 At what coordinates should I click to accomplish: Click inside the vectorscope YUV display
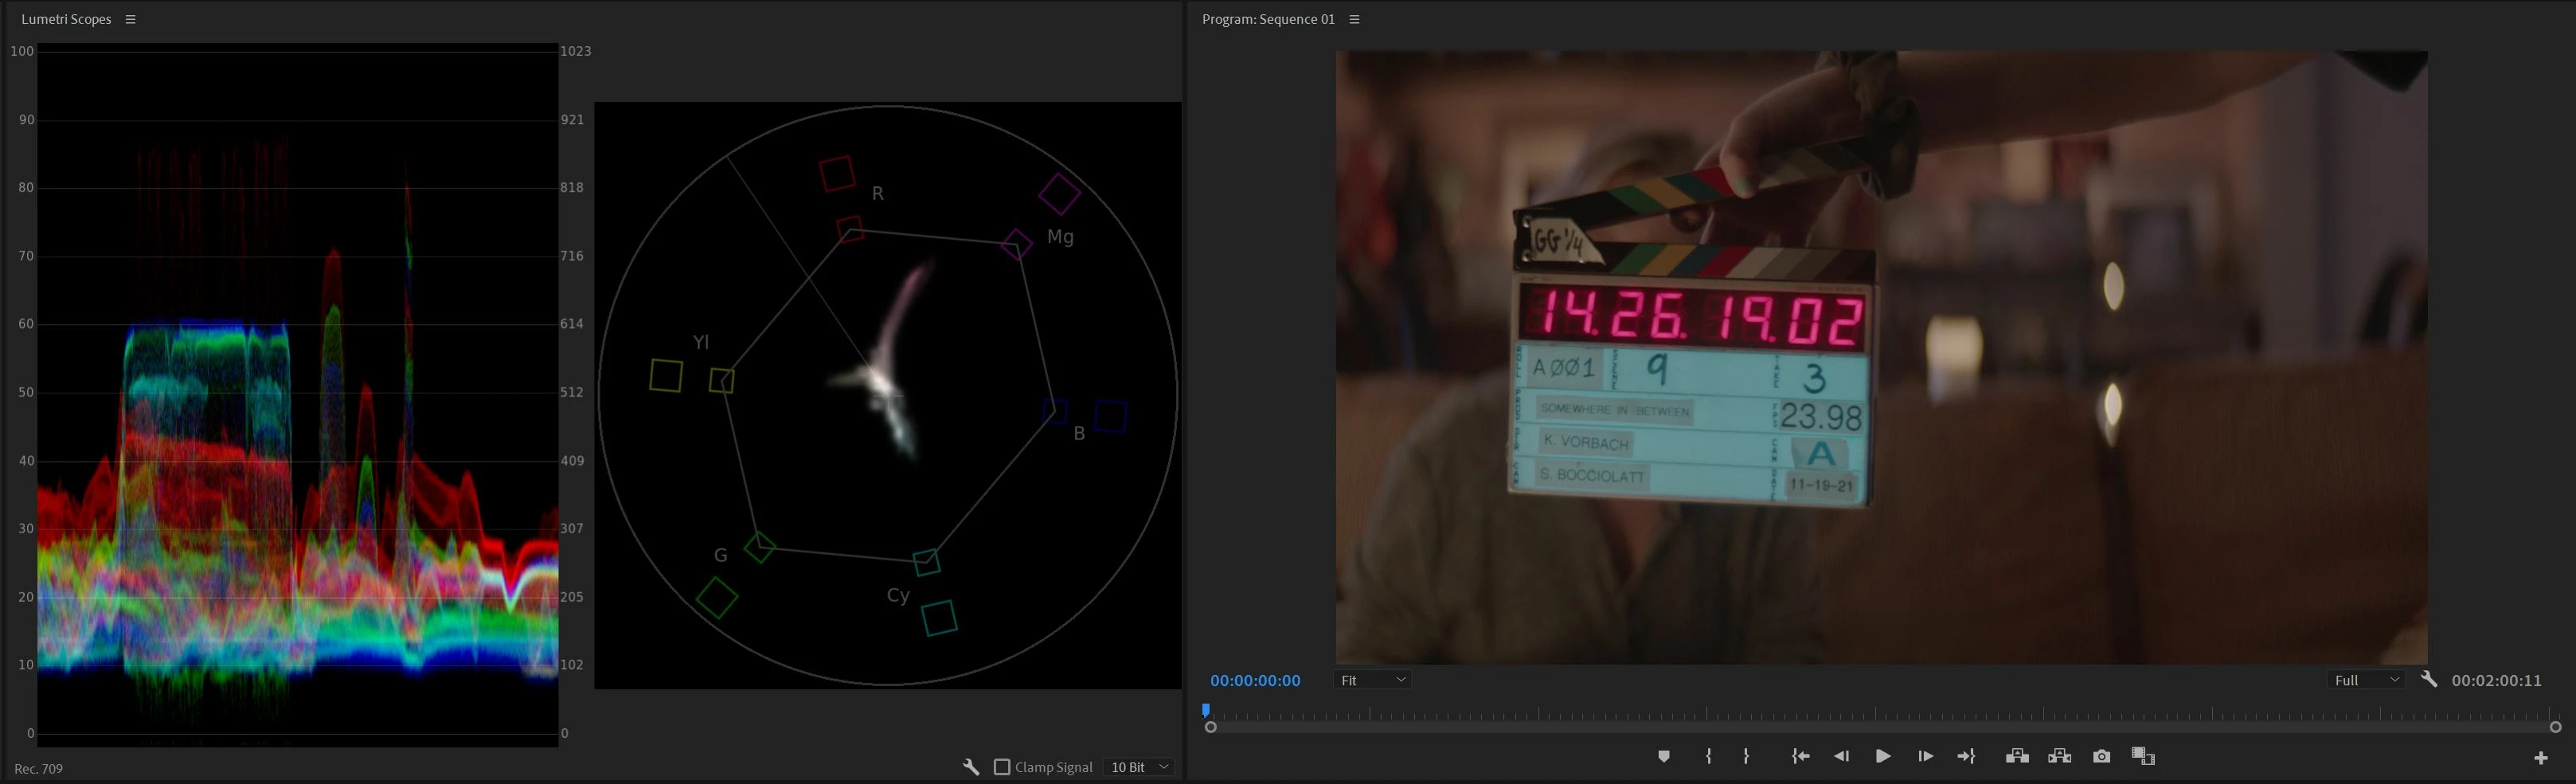(x=887, y=395)
